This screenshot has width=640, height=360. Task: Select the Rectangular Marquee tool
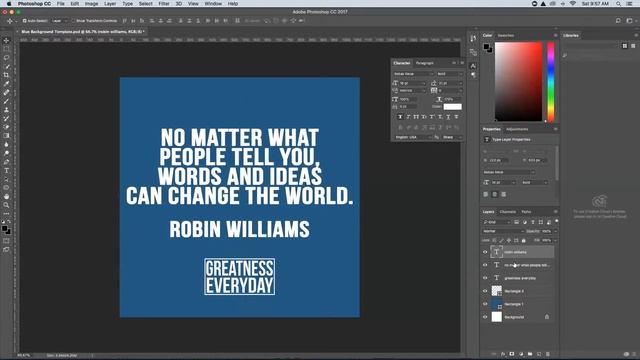click(6, 49)
